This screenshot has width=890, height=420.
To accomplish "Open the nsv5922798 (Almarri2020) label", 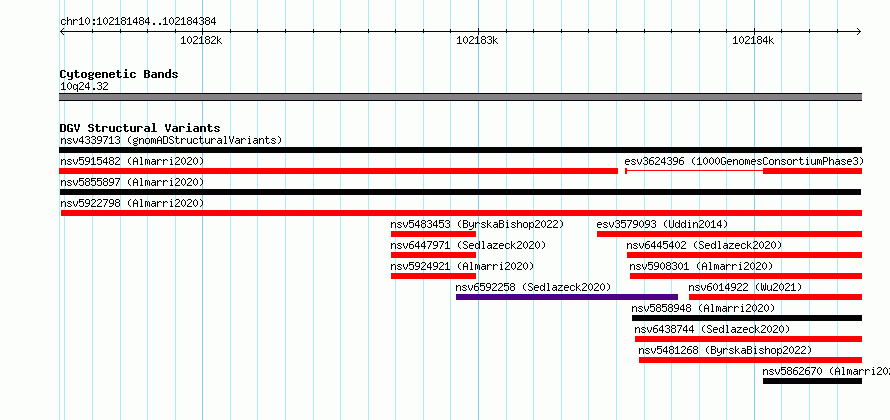I will tap(132, 203).
